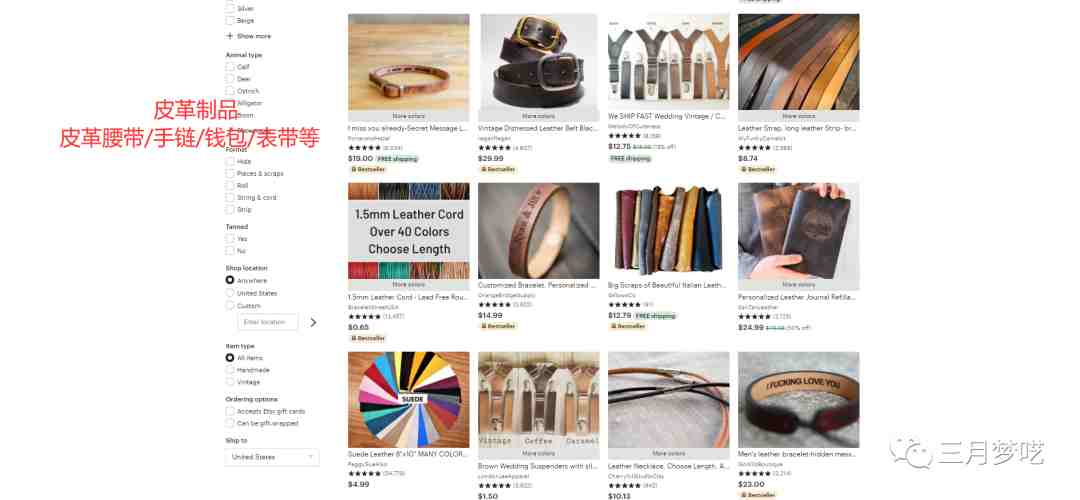
Task: Click star rating under Secret Message bracelet
Action: click(x=364, y=147)
